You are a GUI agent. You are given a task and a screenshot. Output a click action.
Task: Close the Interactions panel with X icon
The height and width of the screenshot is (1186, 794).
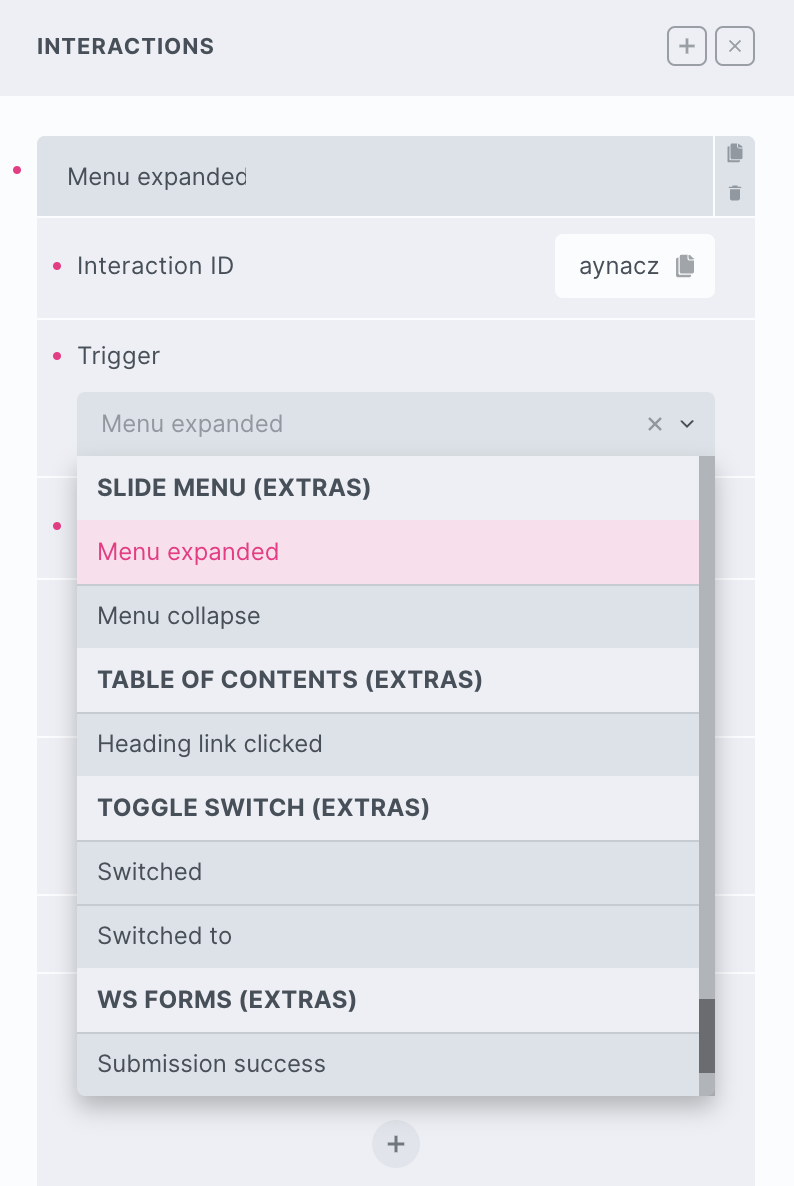pos(735,47)
